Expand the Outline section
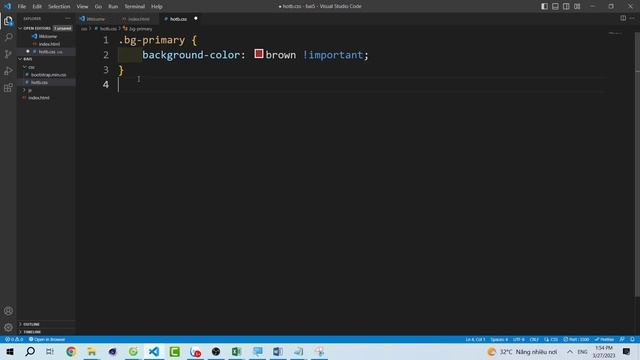The height and width of the screenshot is (360, 640). 46,324
